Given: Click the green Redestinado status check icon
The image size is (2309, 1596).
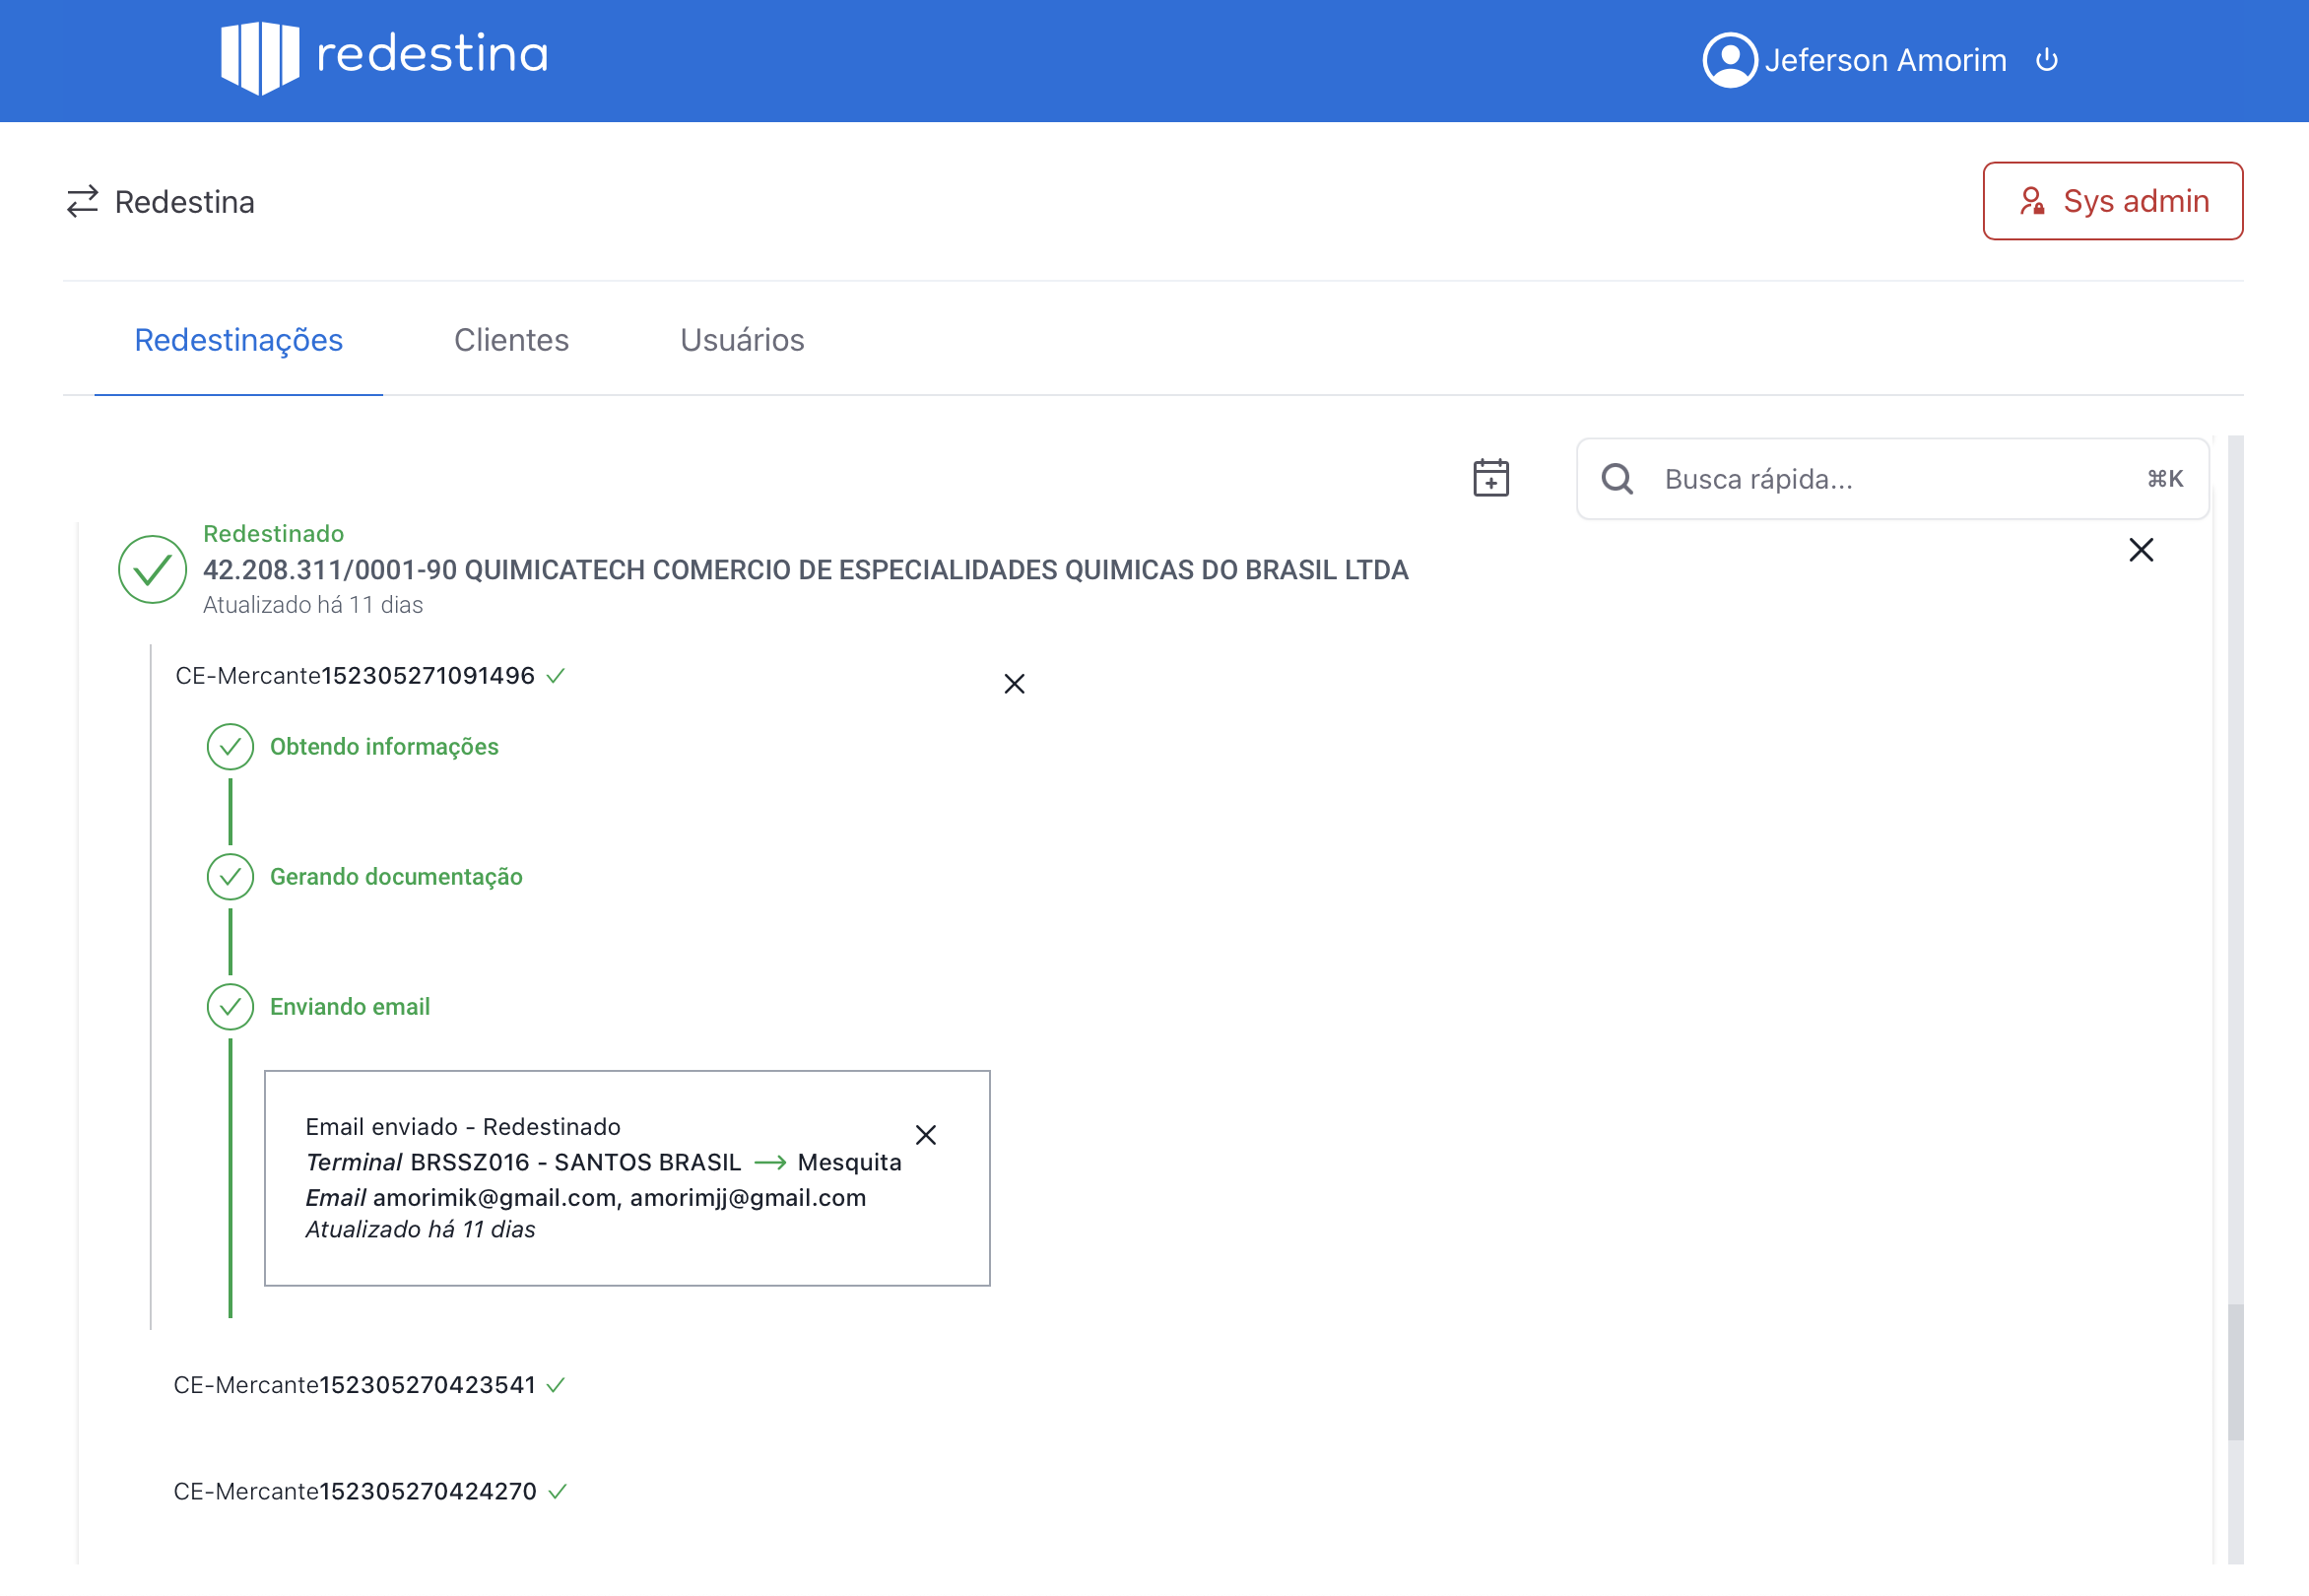Looking at the screenshot, I should 151,570.
